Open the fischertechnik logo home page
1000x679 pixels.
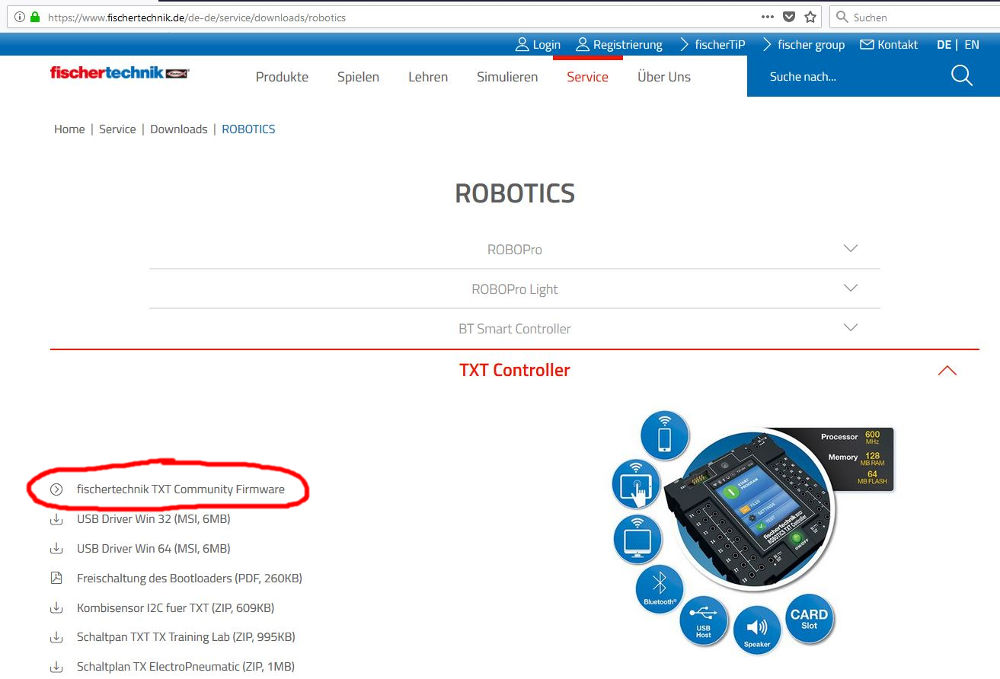(x=119, y=73)
